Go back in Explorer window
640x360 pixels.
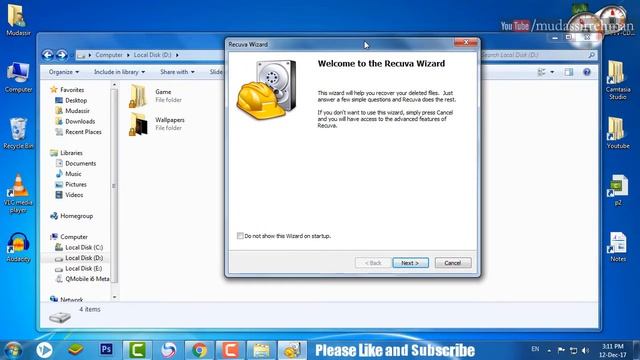(x=48, y=55)
